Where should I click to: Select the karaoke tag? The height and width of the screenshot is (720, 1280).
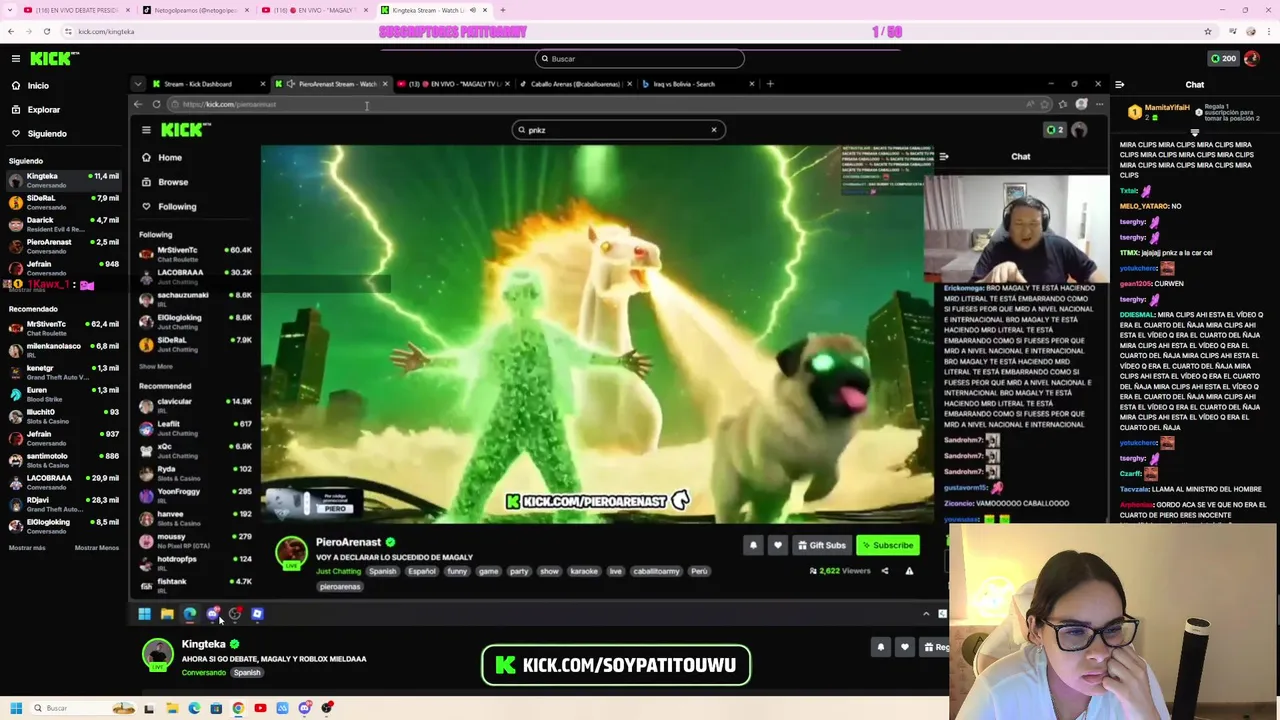click(x=584, y=571)
